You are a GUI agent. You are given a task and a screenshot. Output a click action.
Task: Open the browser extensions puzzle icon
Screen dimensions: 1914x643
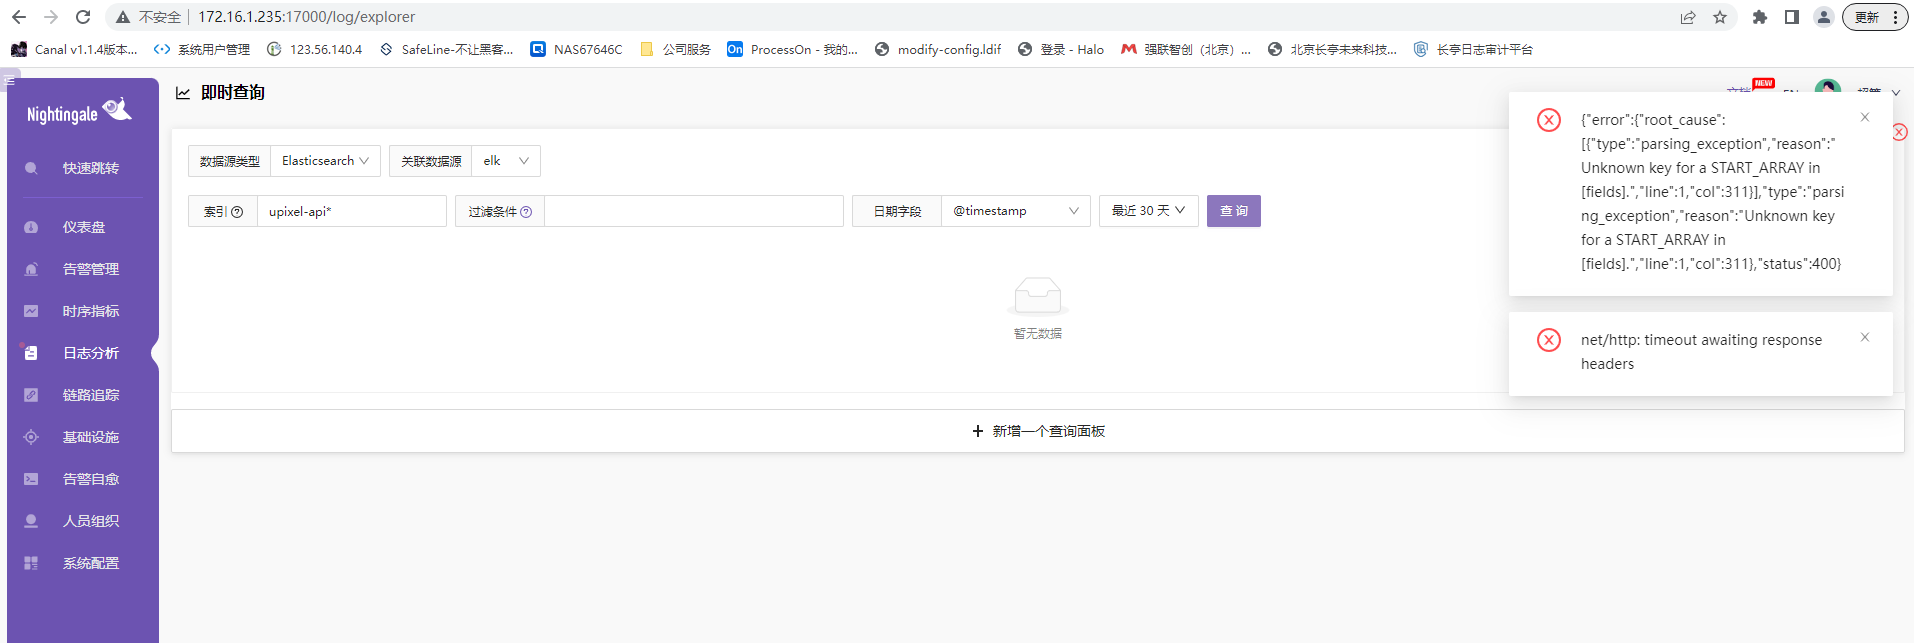[1760, 17]
